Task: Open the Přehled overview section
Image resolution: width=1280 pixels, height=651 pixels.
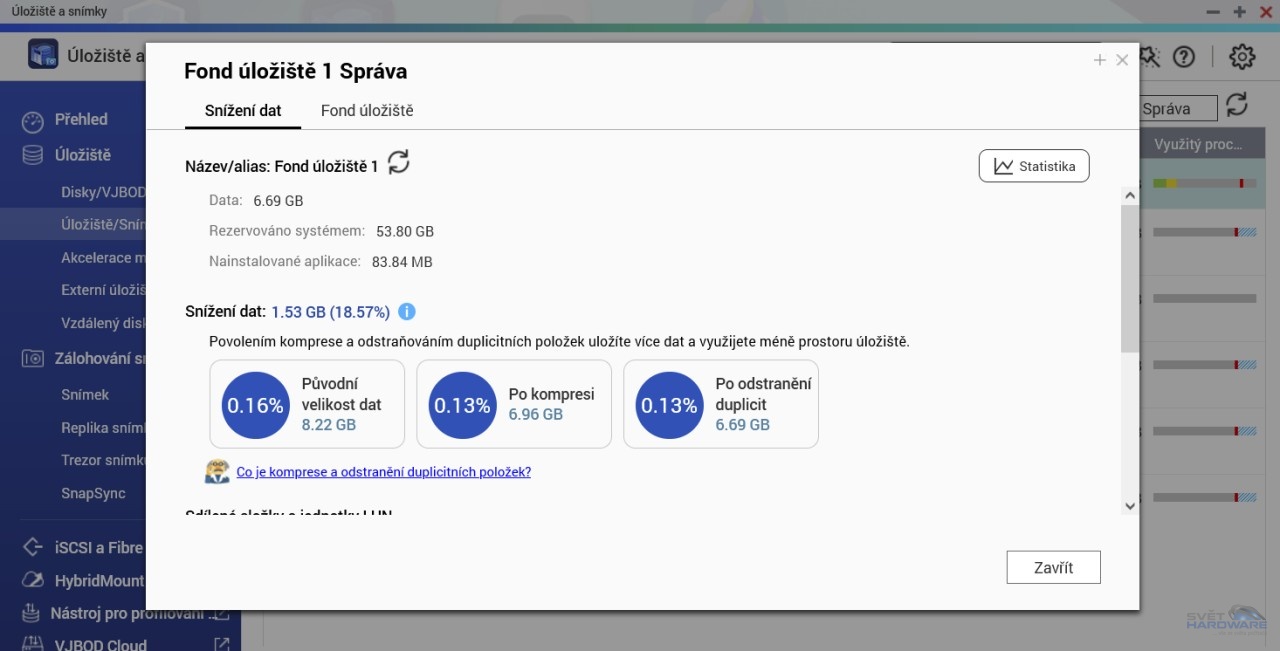Action: point(81,120)
